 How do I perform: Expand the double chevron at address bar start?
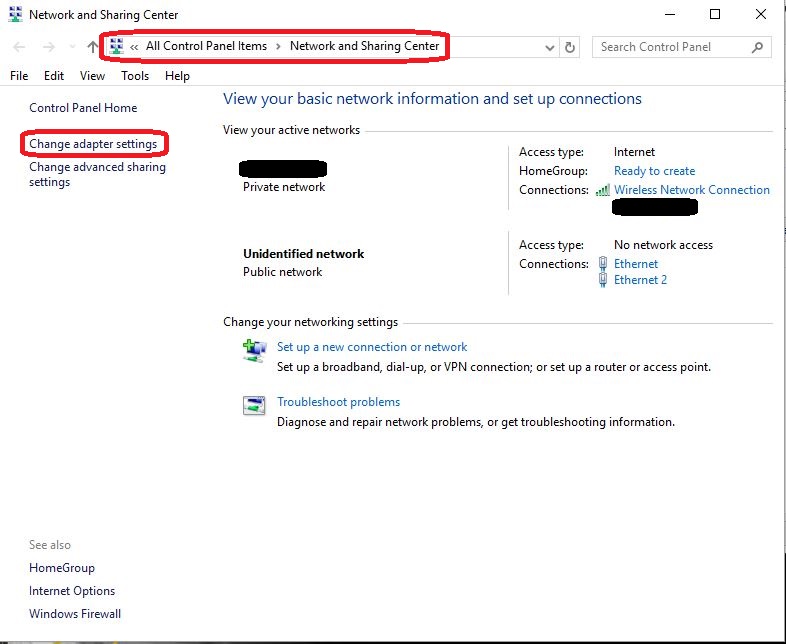[134, 47]
